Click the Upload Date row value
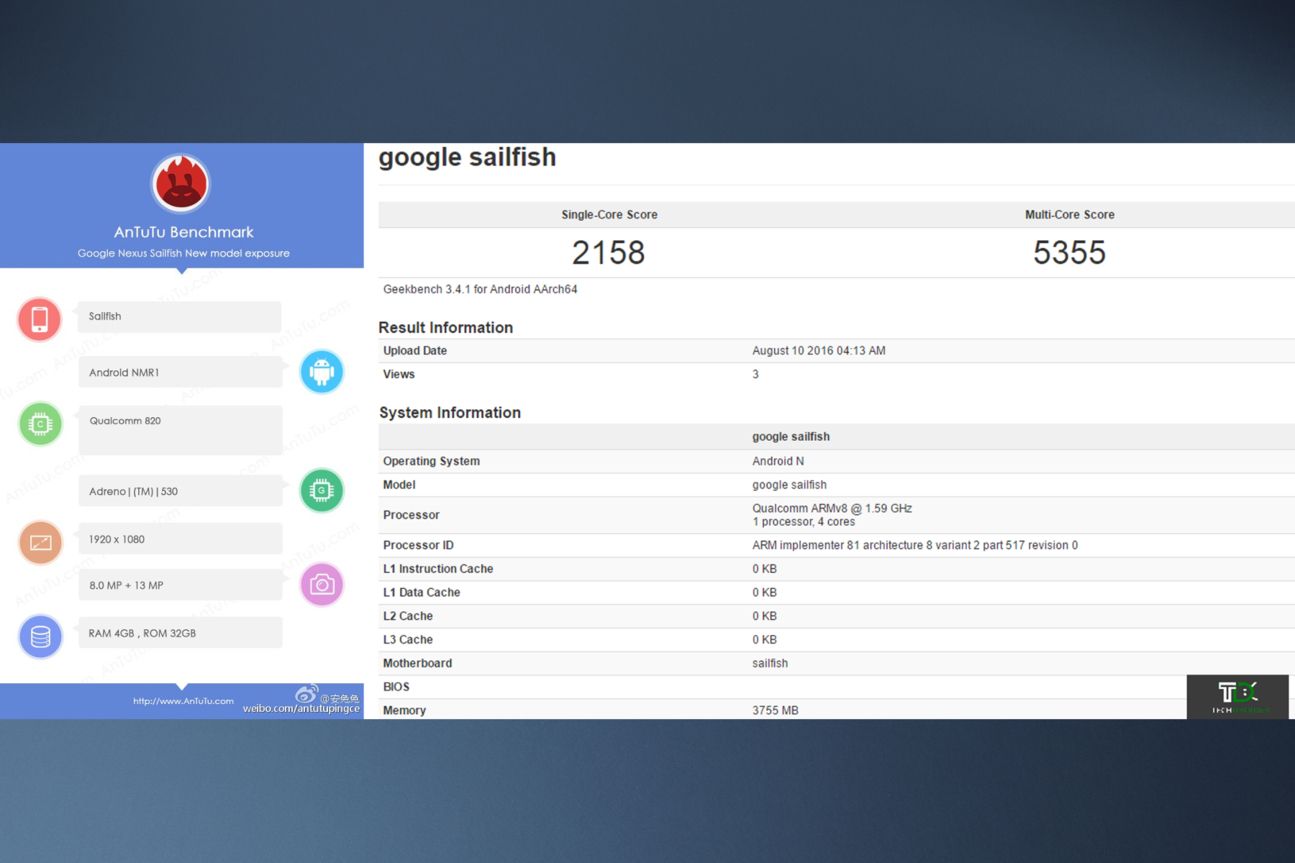This screenshot has width=1295, height=863. click(818, 351)
